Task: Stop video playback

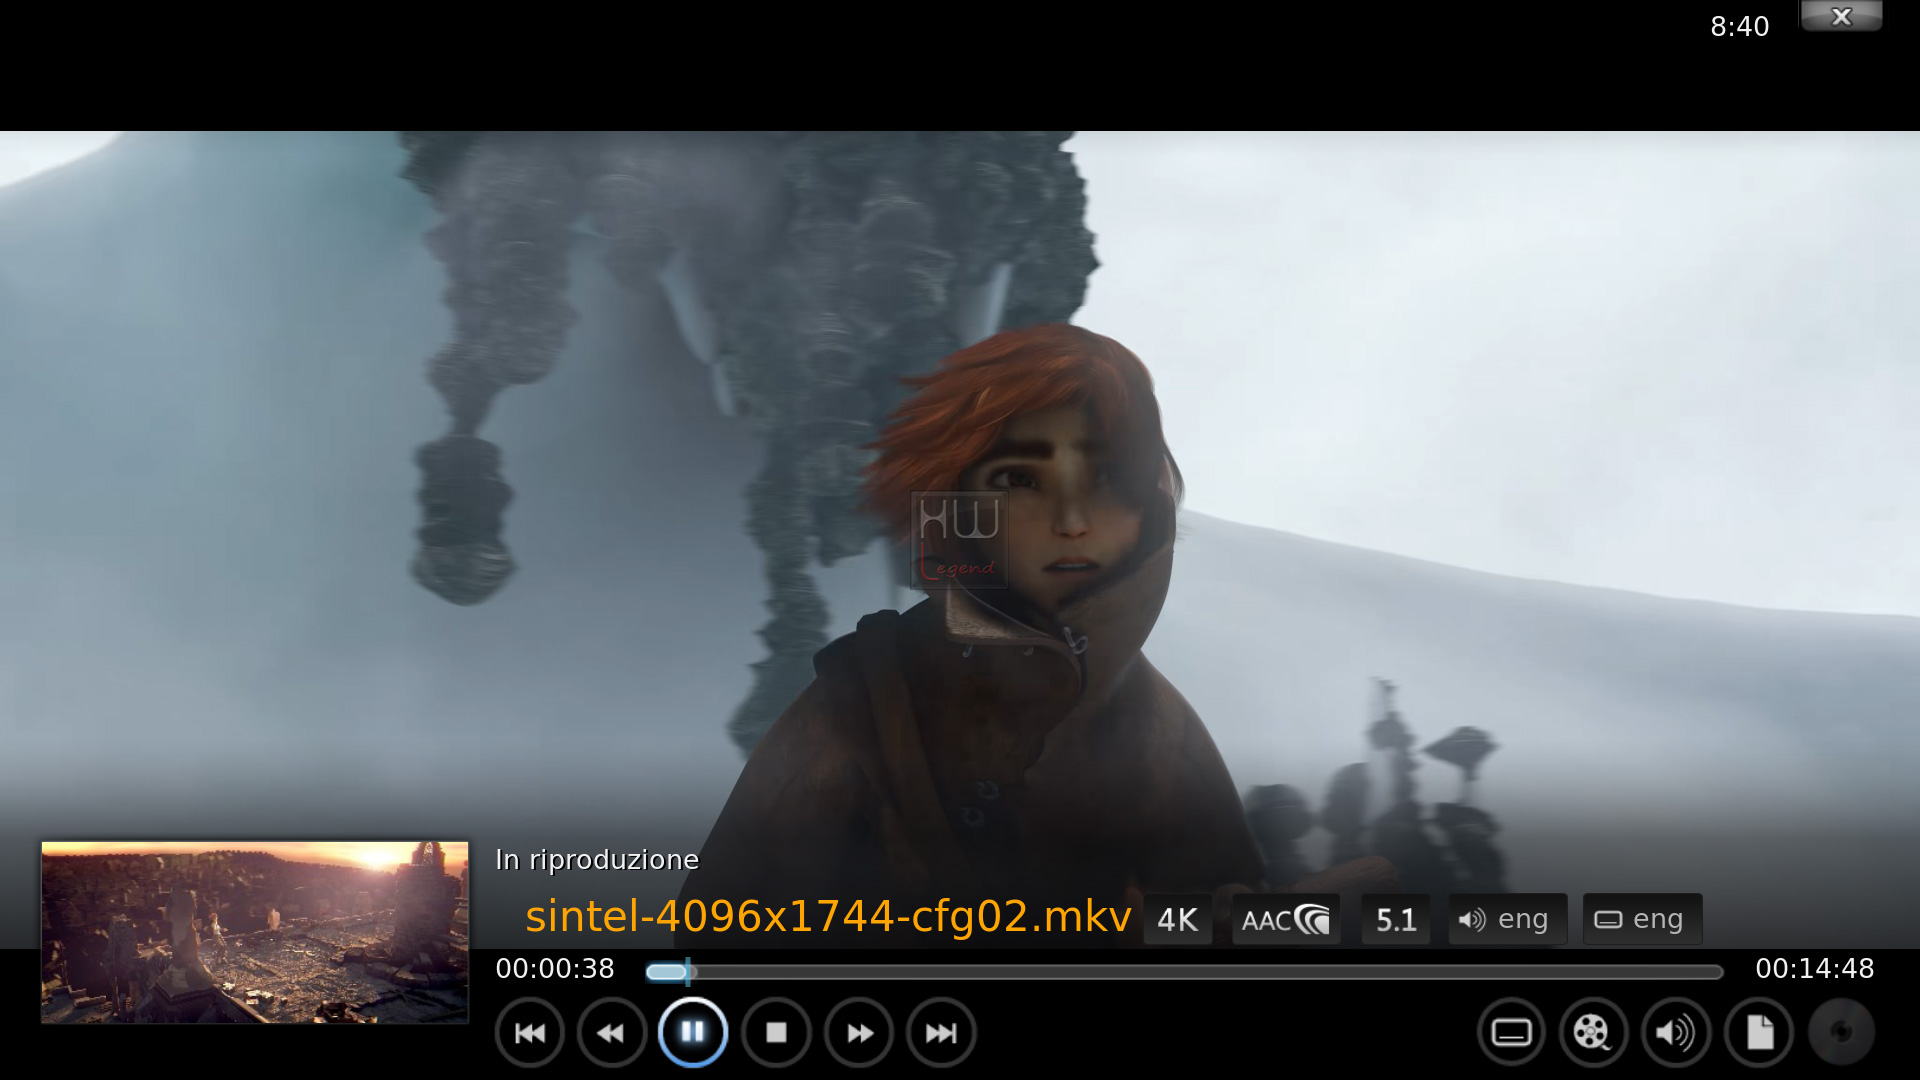Action: point(776,1033)
